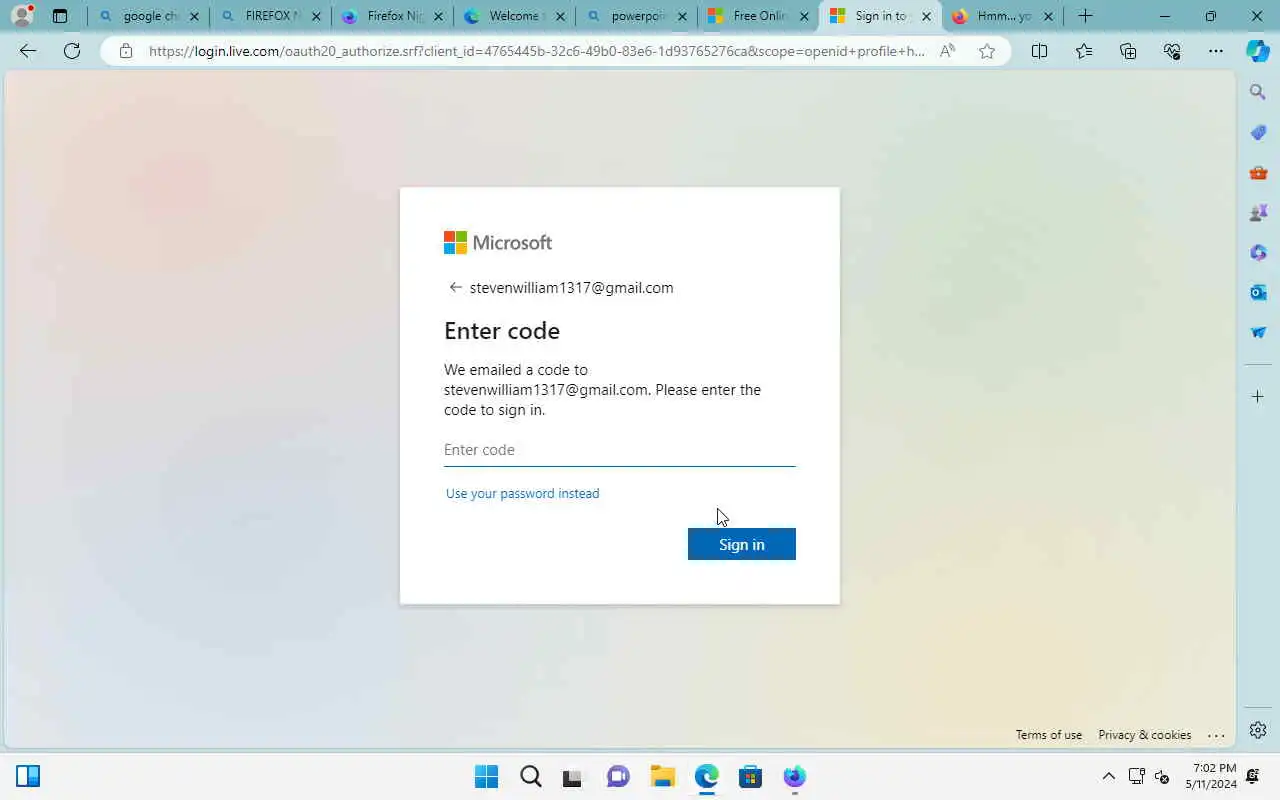Switch to the 'powerpoin' search tab
The width and height of the screenshot is (1280, 800).
click(638, 16)
